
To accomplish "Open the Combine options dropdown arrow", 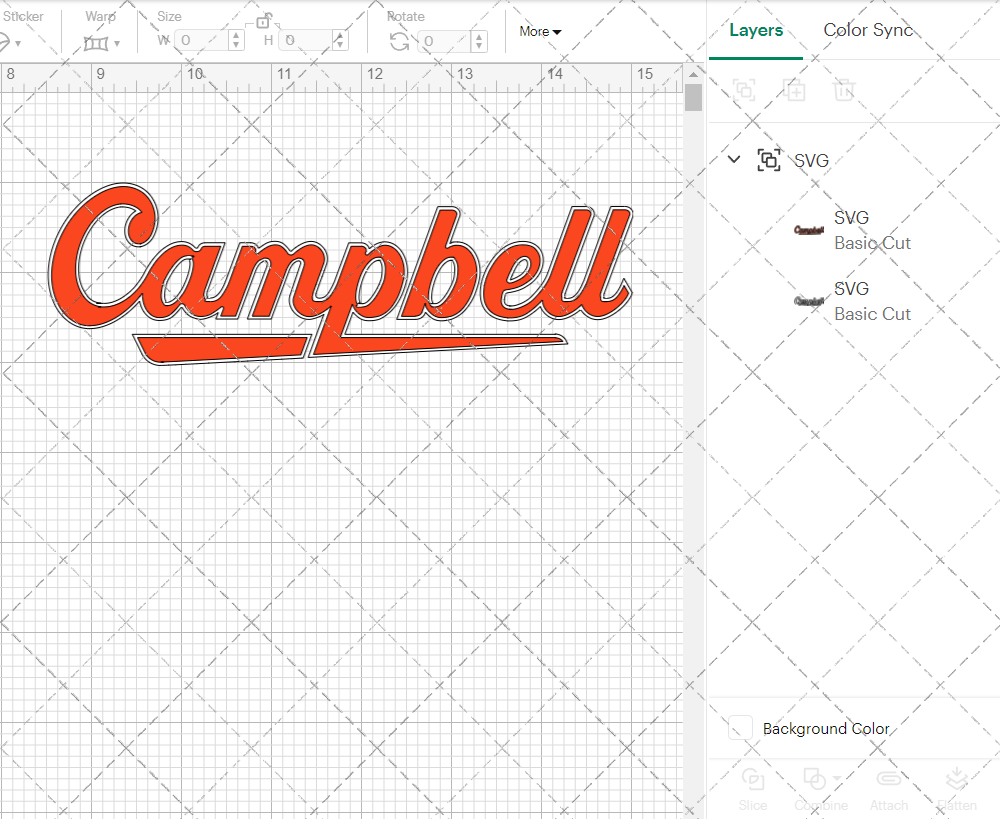I will (836, 778).
